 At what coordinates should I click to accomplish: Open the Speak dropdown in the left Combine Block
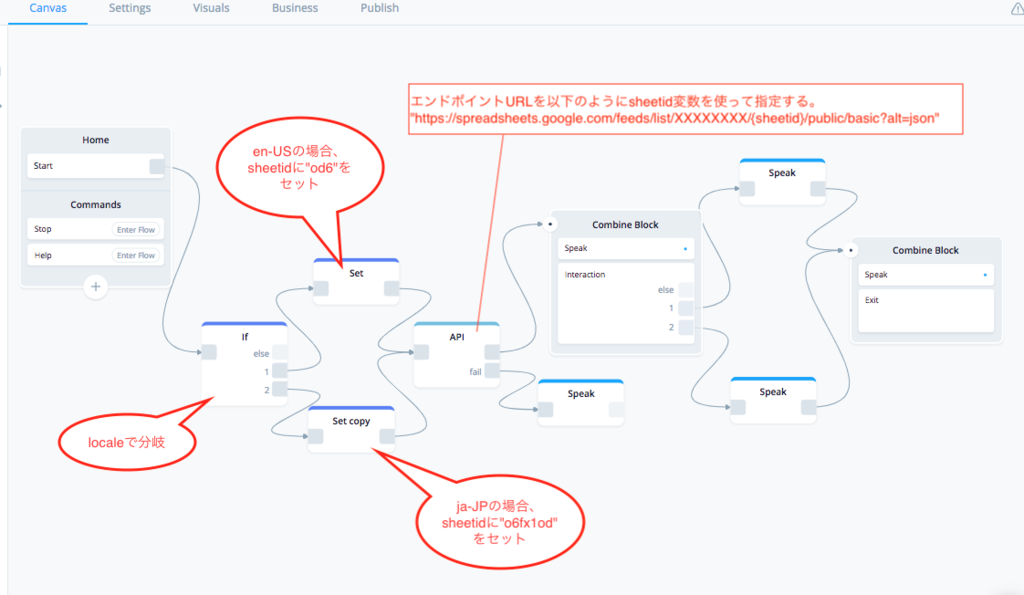click(625, 247)
